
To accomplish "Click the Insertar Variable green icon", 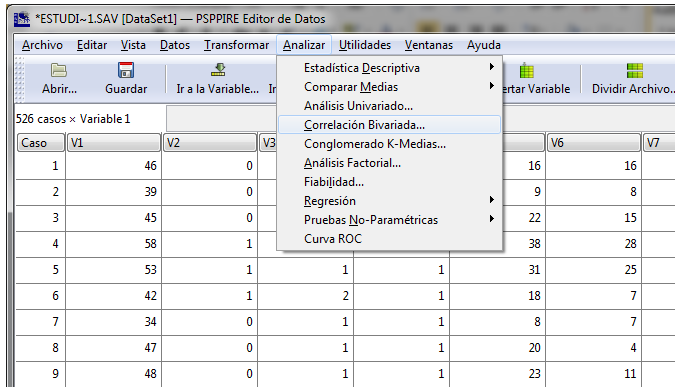I will pos(526,71).
